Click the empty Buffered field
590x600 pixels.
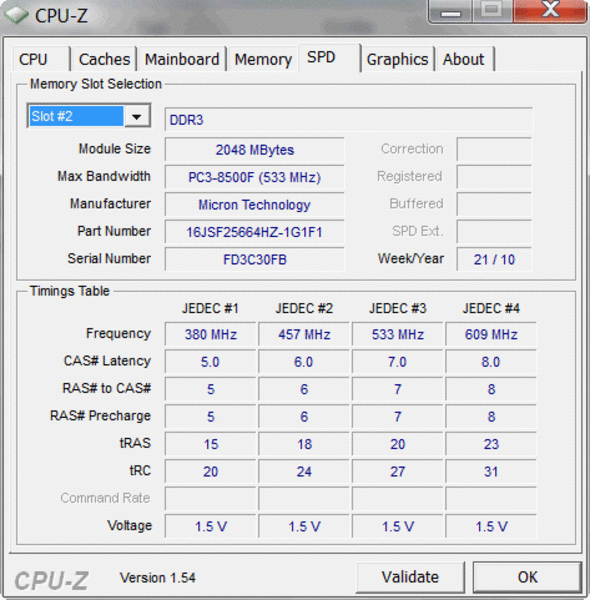pyautogui.click(x=494, y=205)
